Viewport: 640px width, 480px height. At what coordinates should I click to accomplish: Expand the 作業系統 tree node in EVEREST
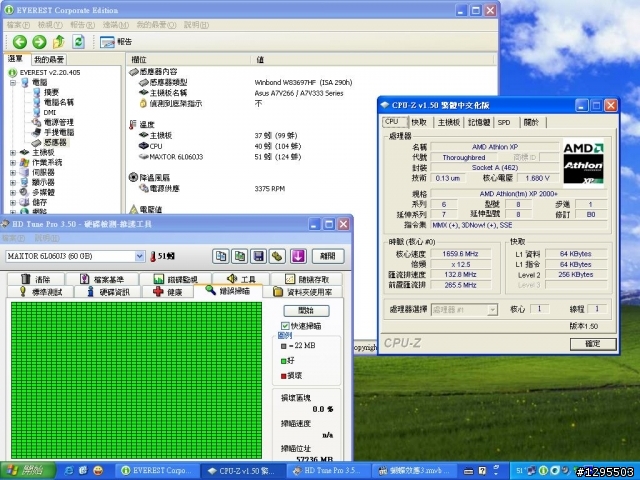[x=13, y=162]
